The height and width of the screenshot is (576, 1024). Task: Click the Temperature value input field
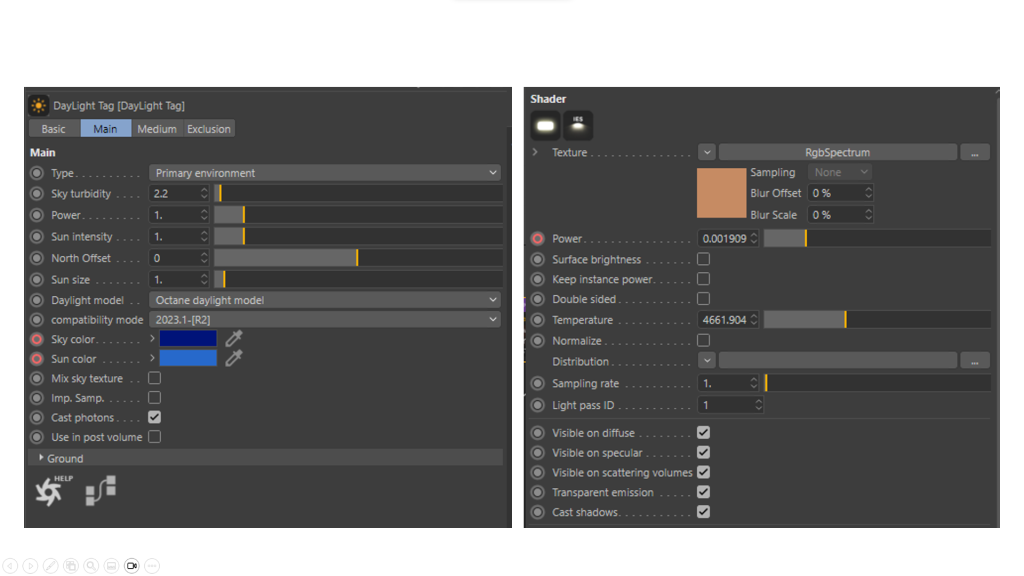point(722,320)
